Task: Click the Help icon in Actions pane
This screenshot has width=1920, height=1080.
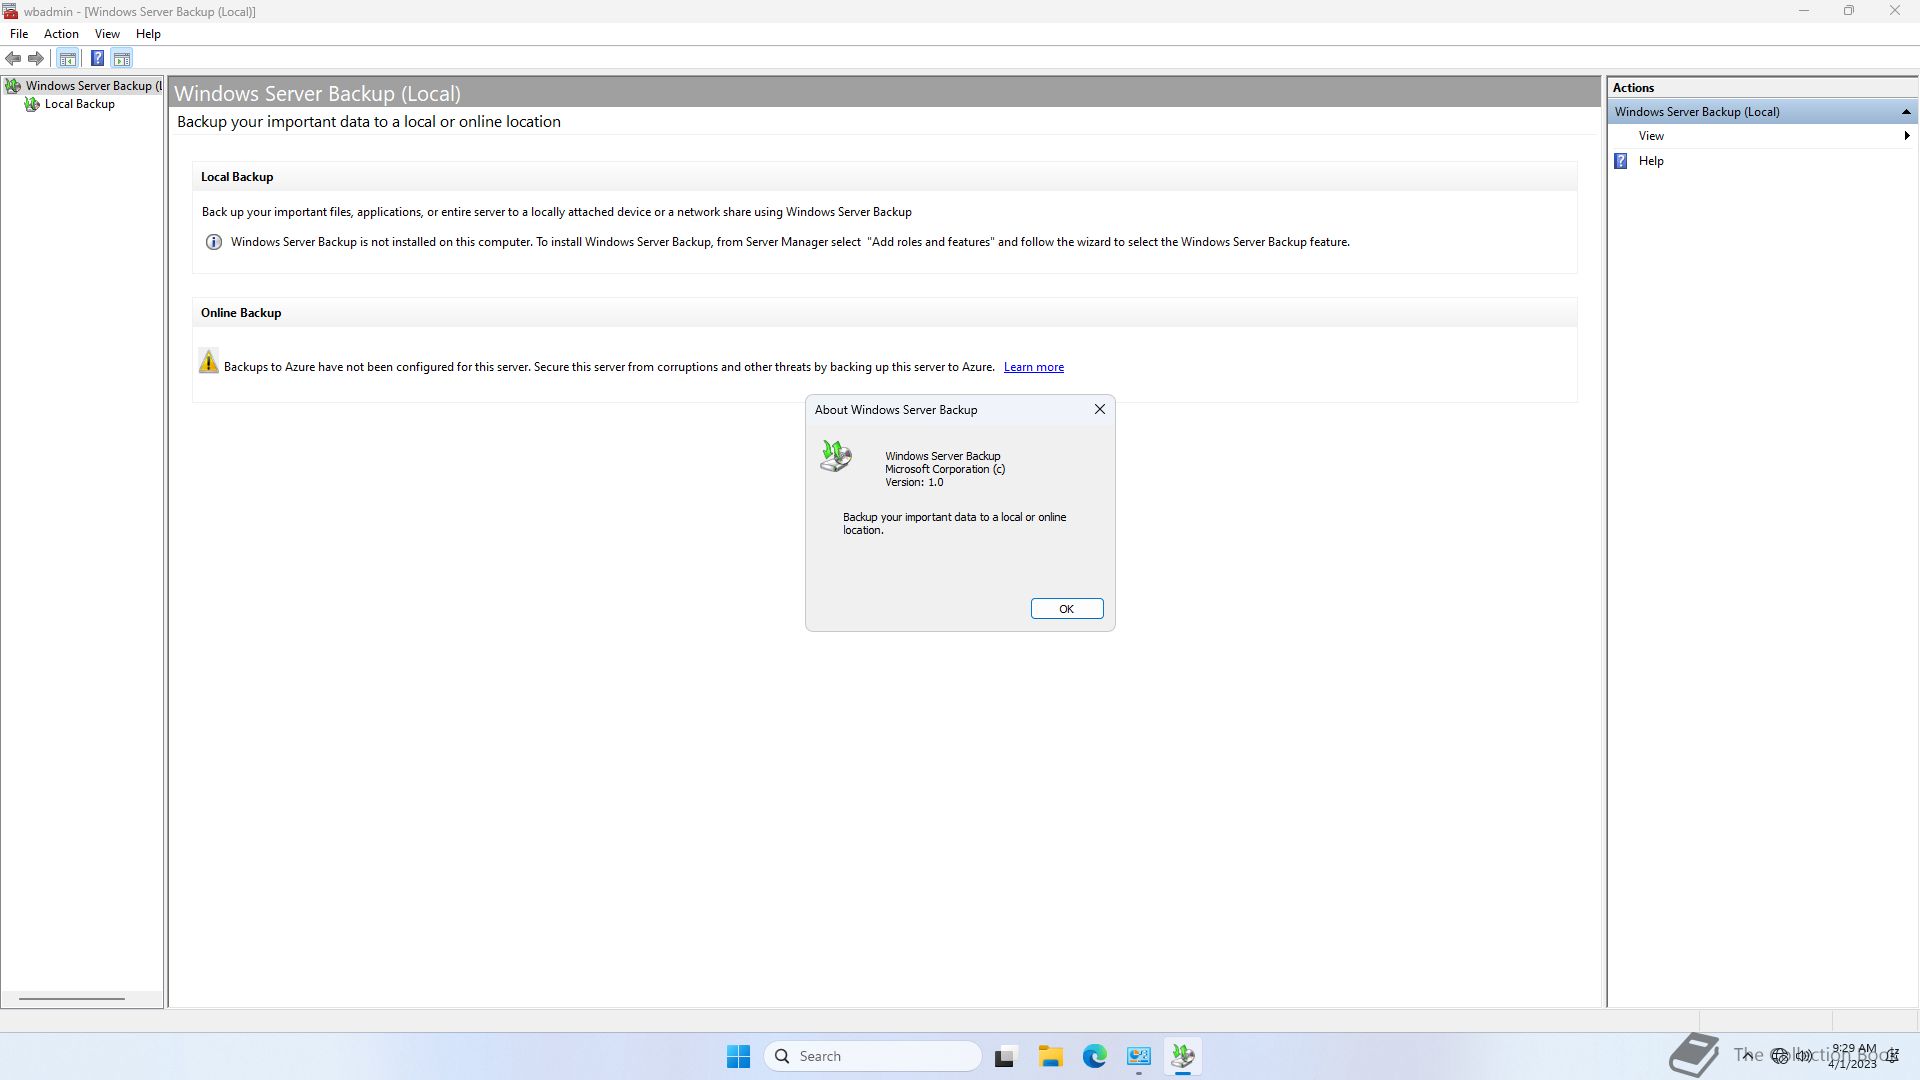Action: click(x=1621, y=161)
